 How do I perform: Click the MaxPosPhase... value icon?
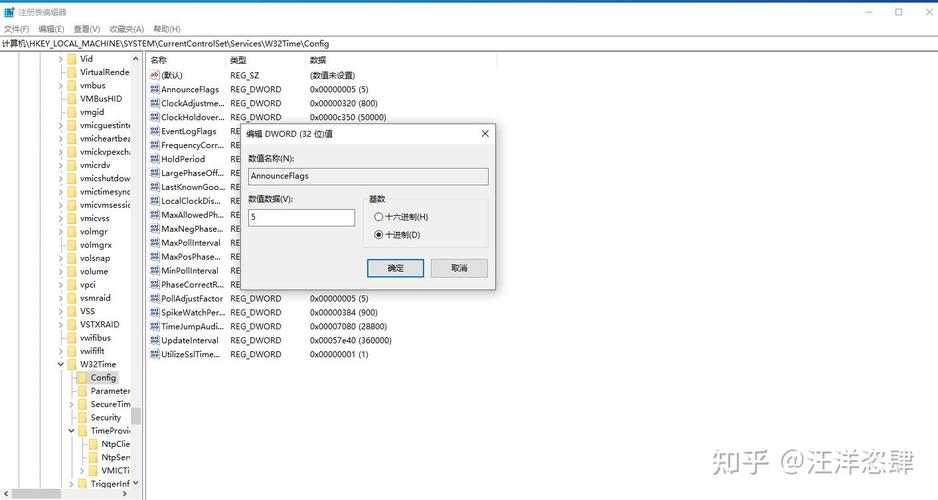click(x=154, y=257)
